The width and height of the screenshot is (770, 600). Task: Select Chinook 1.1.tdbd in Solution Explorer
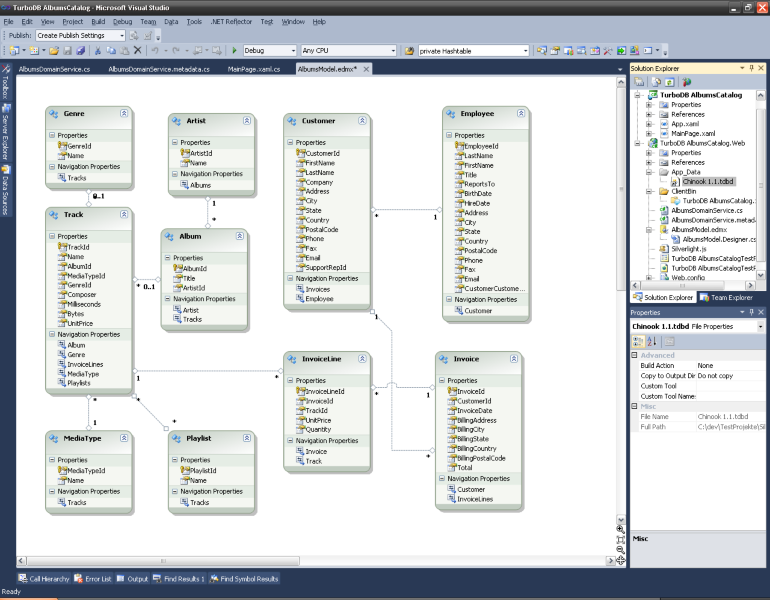(708, 182)
